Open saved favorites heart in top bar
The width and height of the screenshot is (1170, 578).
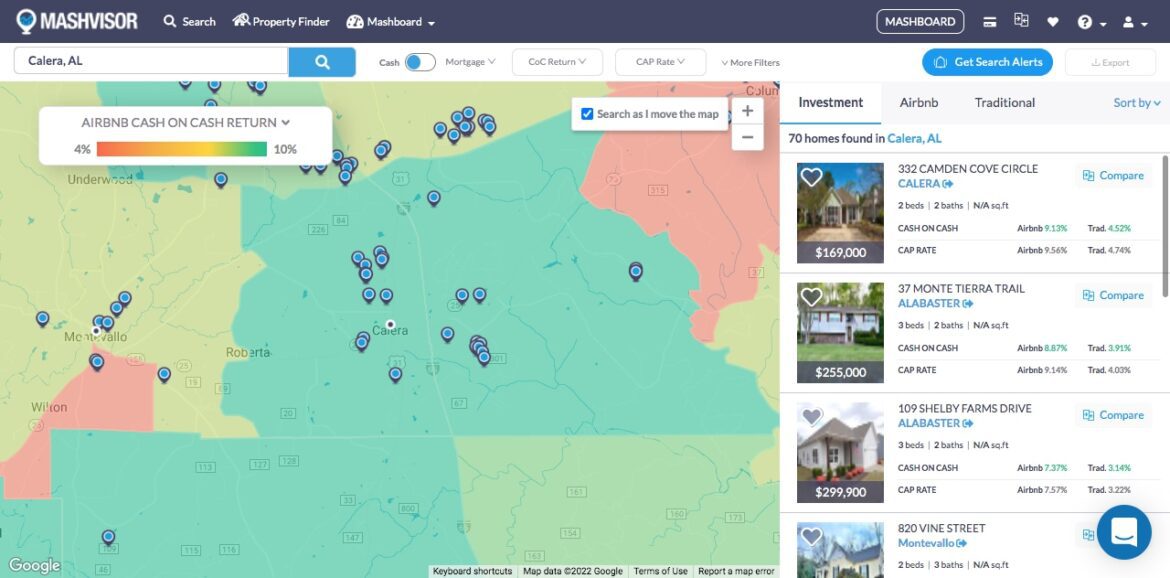[x=1052, y=22]
